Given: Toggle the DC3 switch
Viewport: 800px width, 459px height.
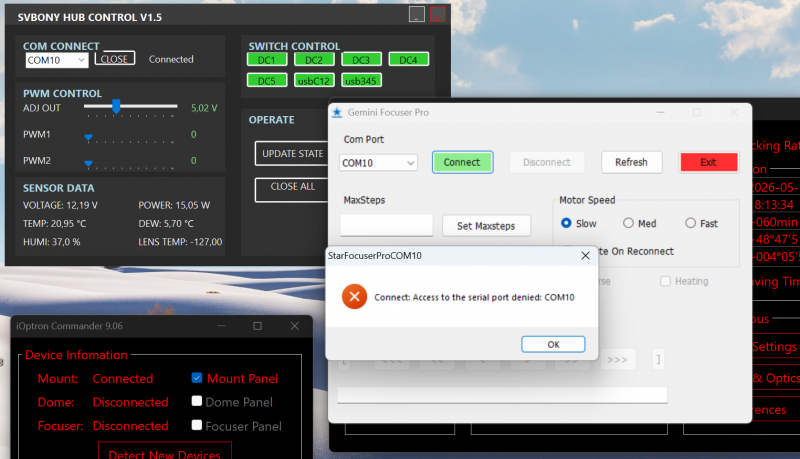Looking at the screenshot, I should pyautogui.click(x=361, y=60).
